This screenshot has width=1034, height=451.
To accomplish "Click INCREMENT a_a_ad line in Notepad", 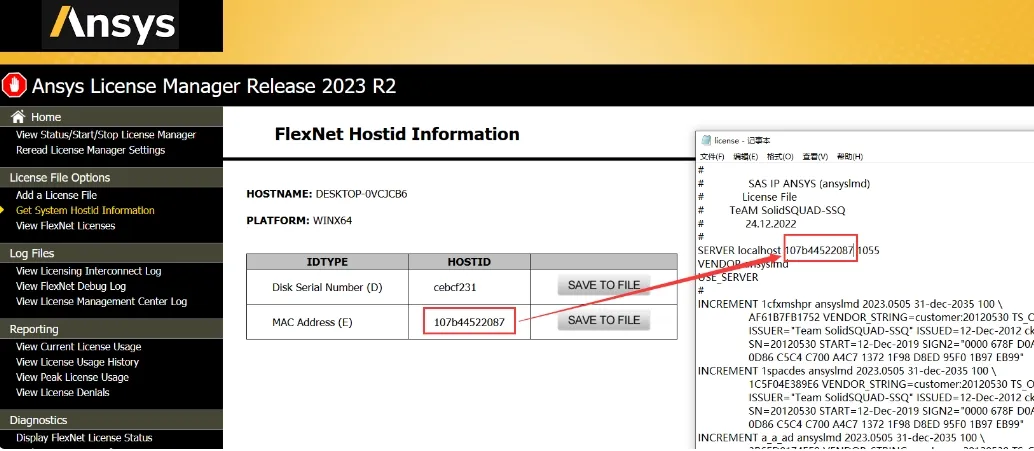I will 841,438.
